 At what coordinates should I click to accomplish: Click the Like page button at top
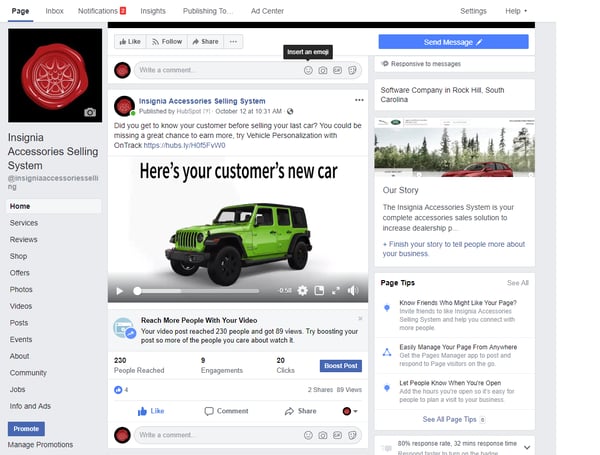point(130,42)
